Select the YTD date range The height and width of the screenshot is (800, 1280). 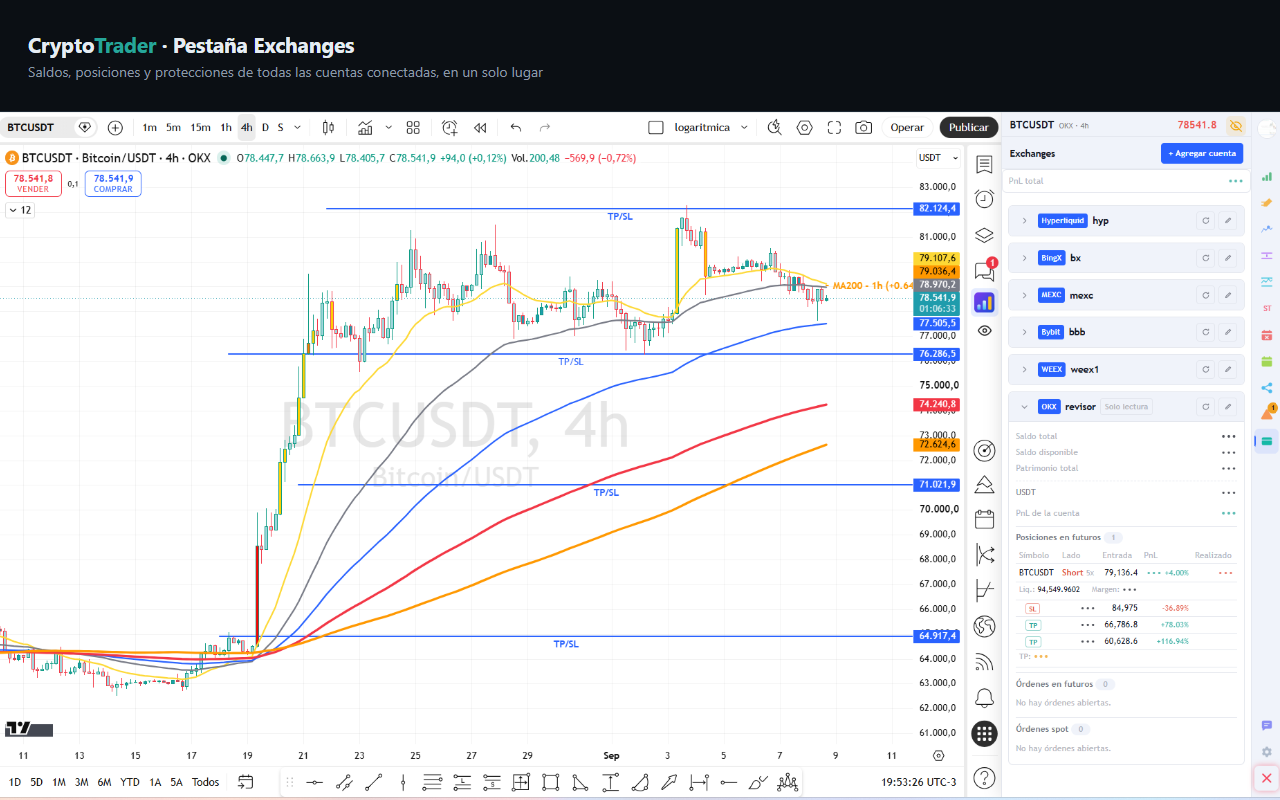(130, 782)
